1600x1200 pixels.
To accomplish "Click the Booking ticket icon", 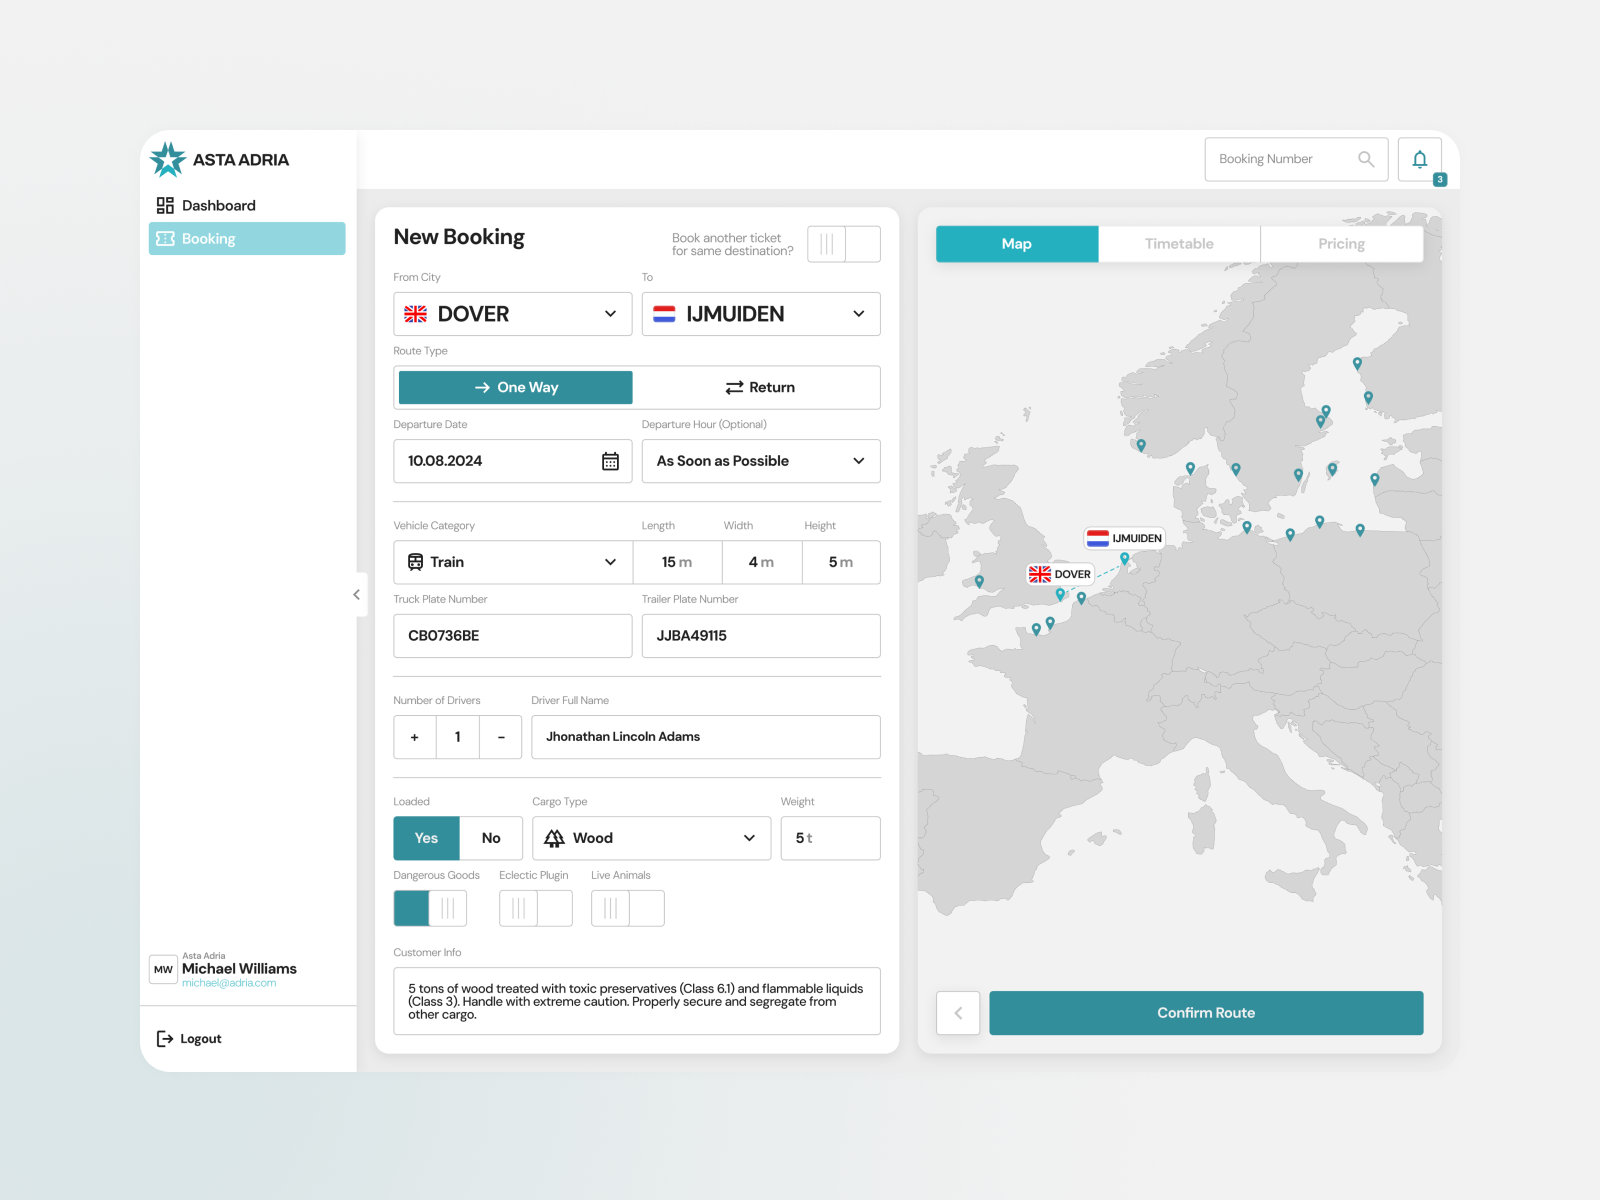I will click(x=165, y=239).
